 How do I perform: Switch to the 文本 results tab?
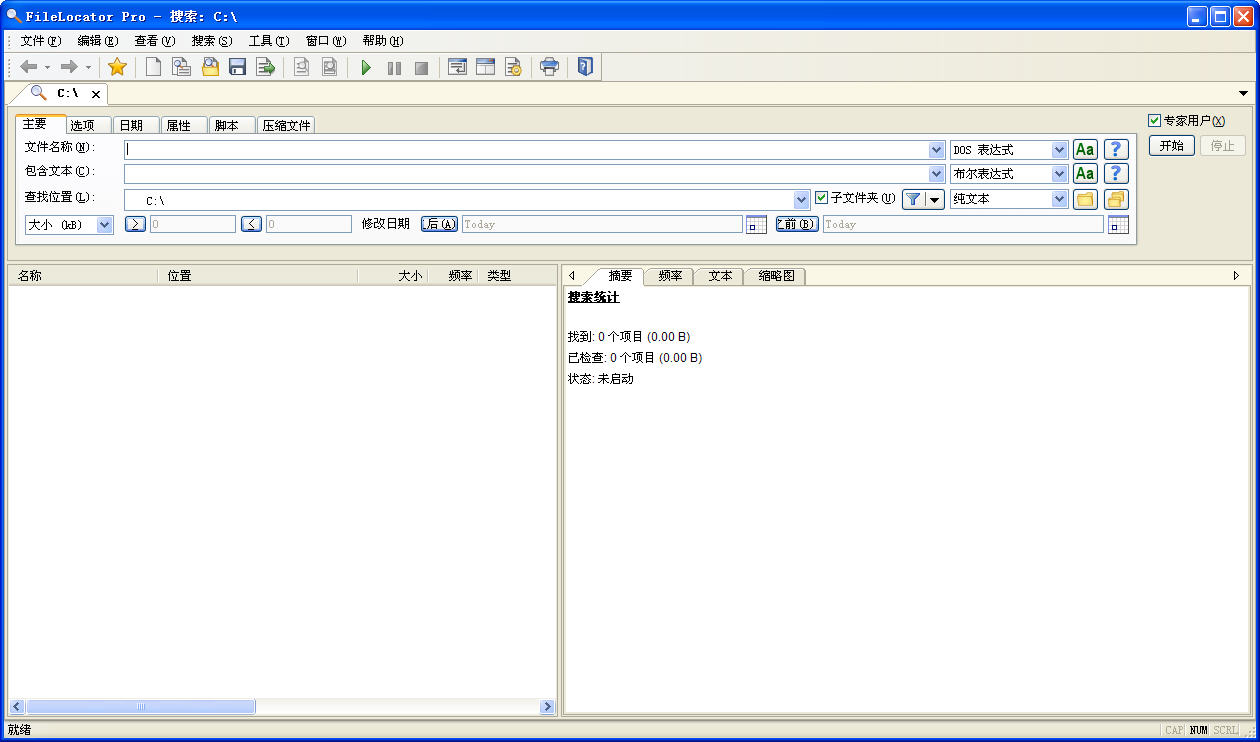[720, 276]
